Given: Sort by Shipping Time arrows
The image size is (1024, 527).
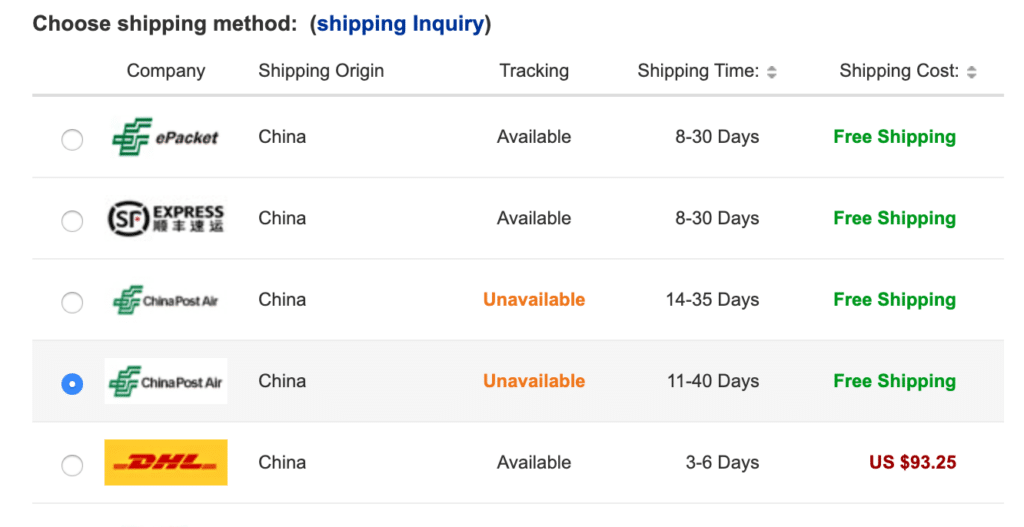Looking at the screenshot, I should [772, 72].
